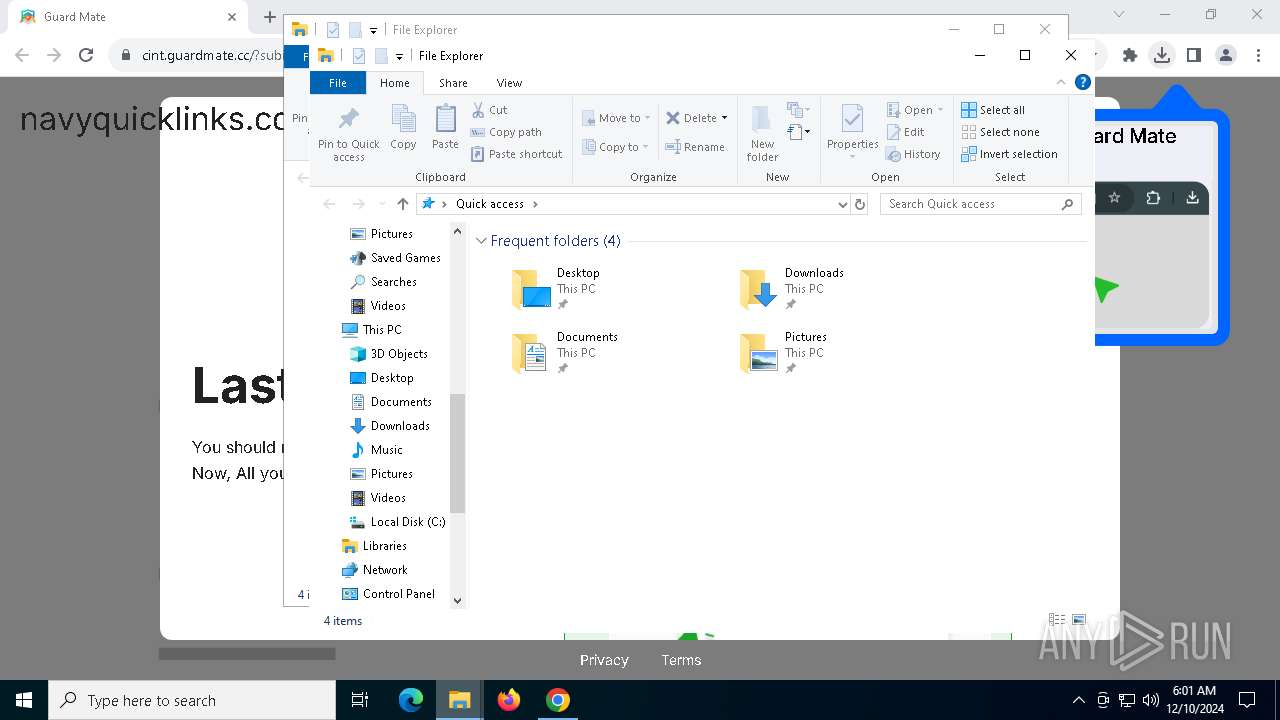Click navigation pane scroll down arrow
The image size is (1280, 720).
tap(458, 601)
